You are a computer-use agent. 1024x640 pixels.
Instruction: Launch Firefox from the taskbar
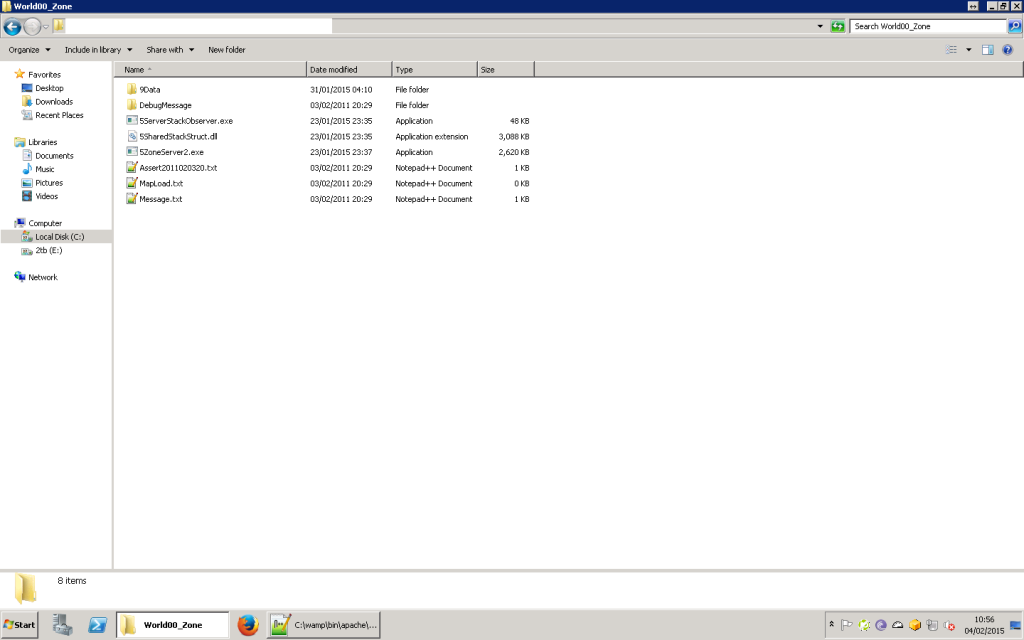(248, 625)
